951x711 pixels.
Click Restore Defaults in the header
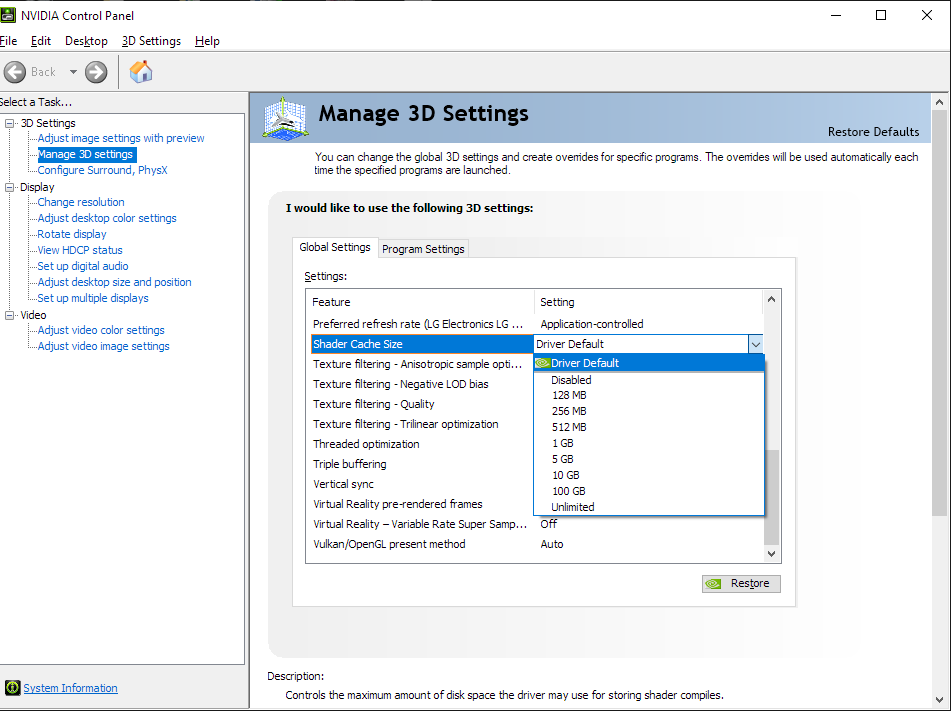pos(873,132)
